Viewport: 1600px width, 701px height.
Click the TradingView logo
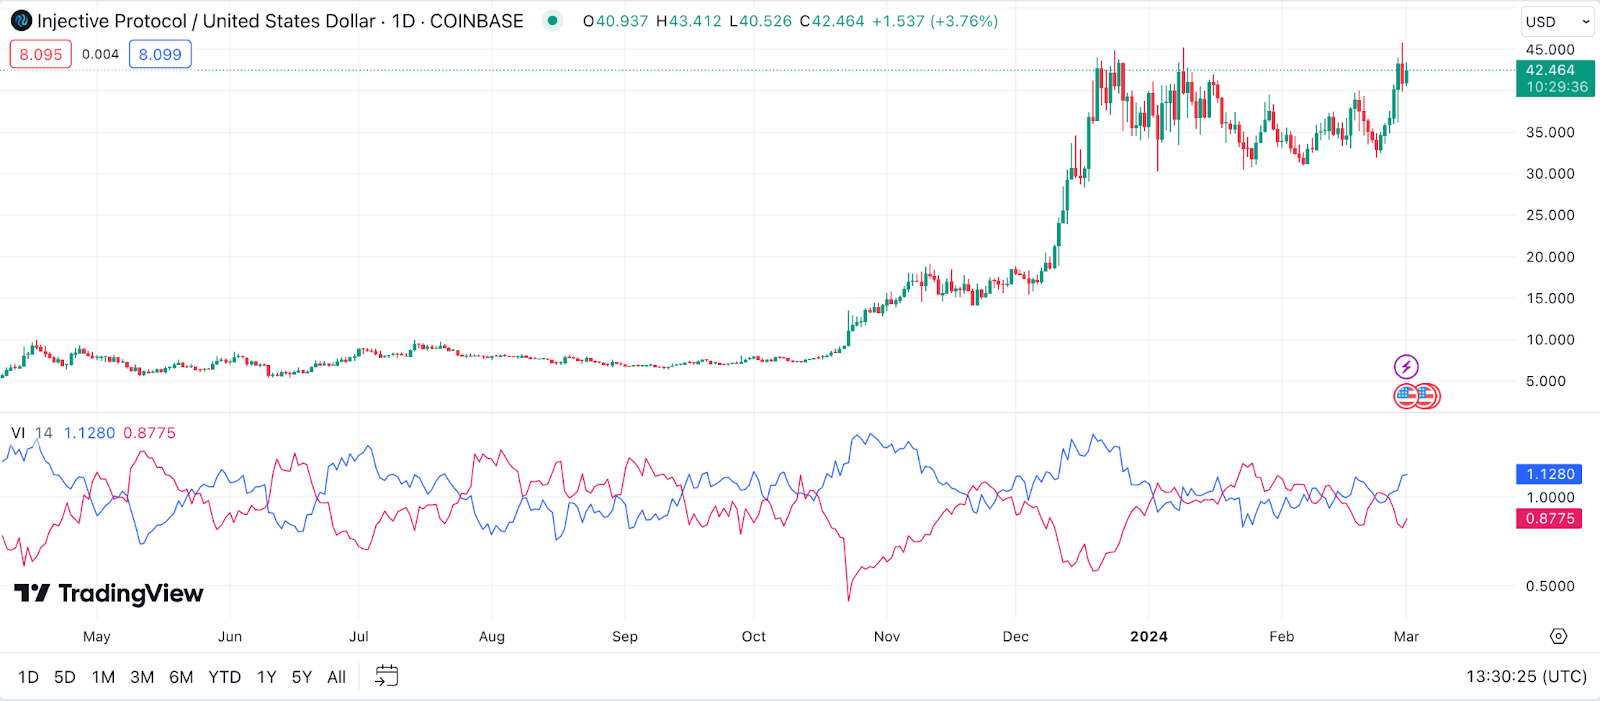[109, 593]
